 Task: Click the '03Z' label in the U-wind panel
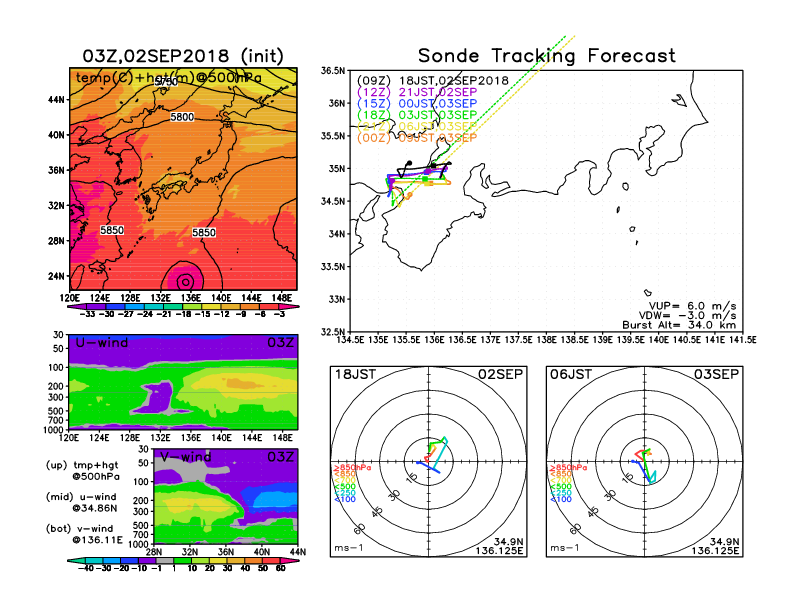[x=281, y=343]
